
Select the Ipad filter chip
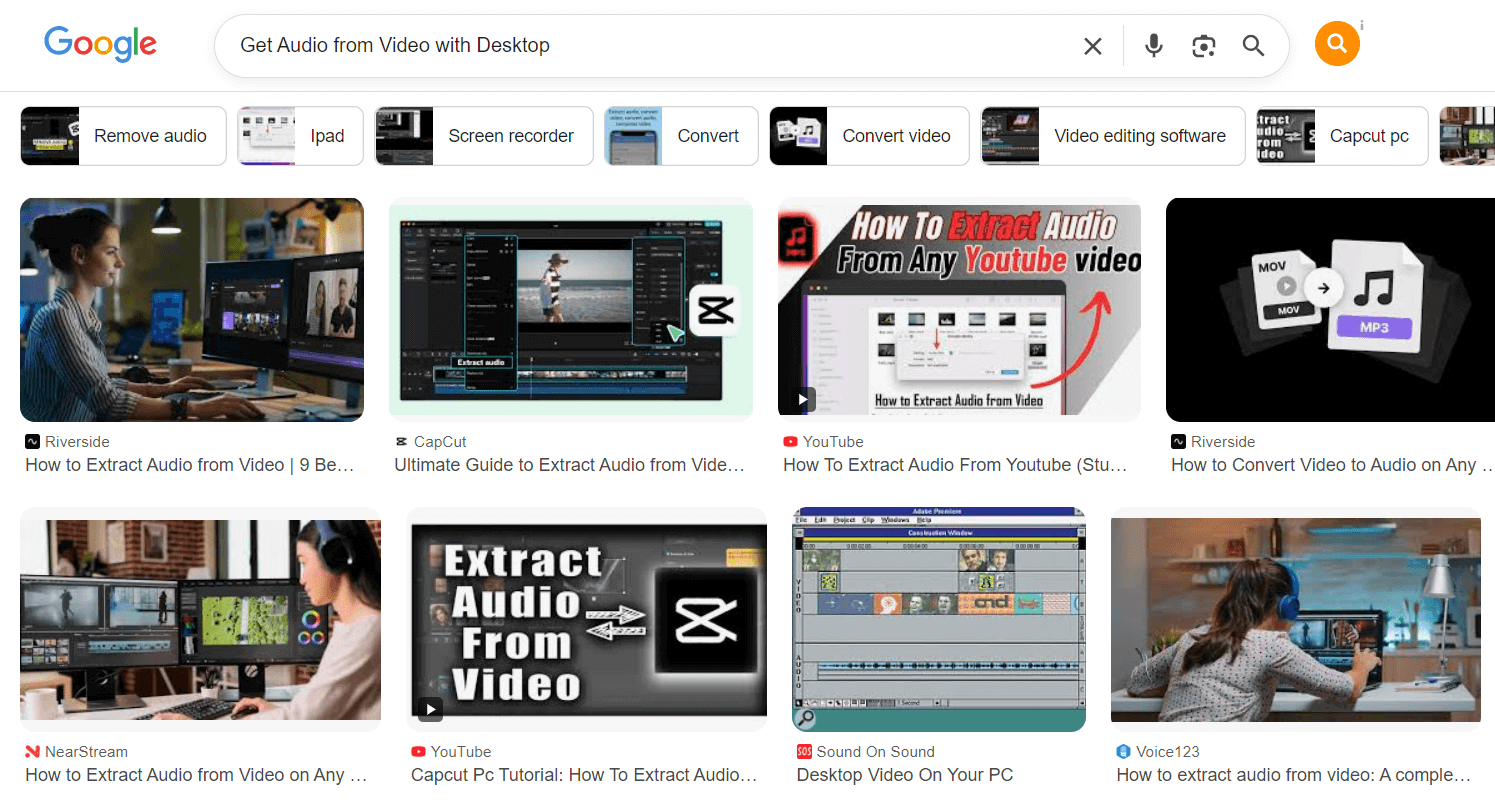point(296,136)
